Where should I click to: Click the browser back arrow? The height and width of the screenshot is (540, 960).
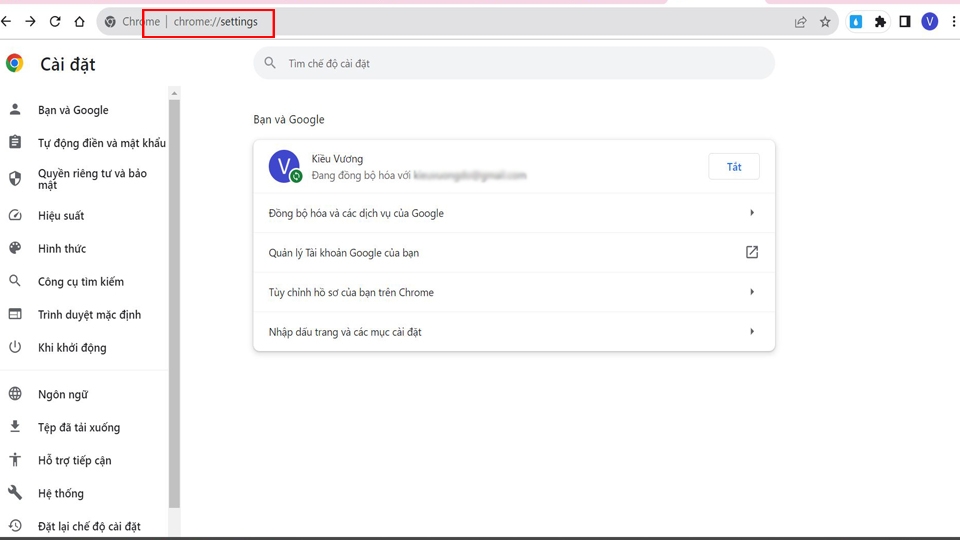[6, 21]
